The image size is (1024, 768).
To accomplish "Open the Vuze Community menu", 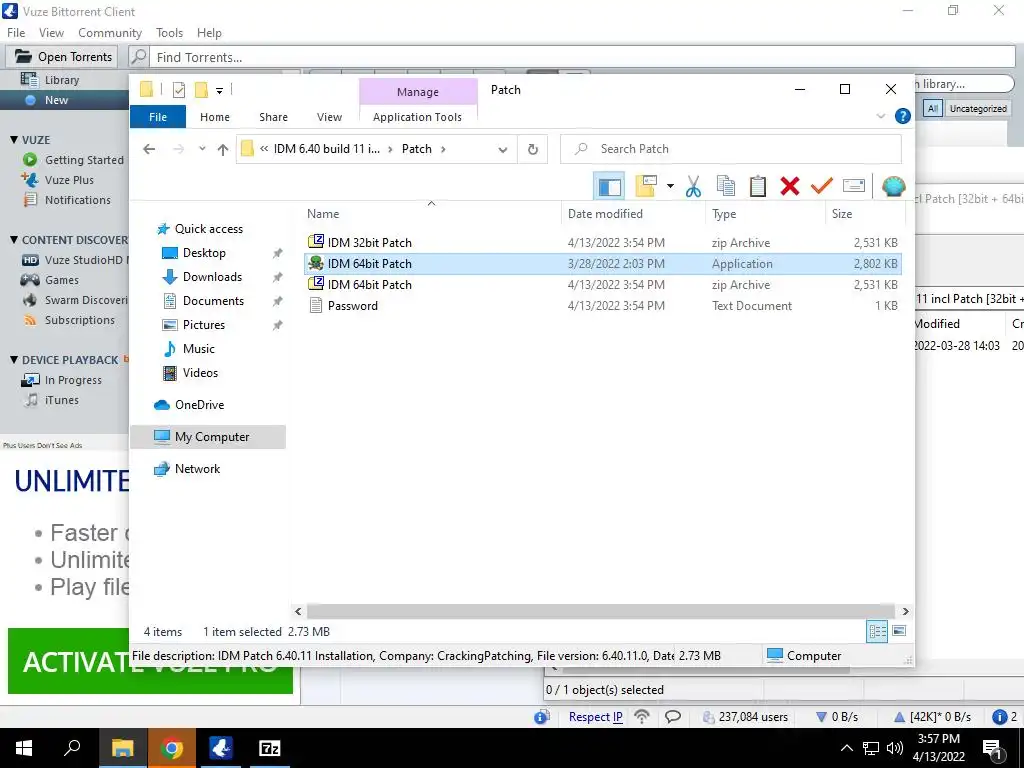I will 110,33.
